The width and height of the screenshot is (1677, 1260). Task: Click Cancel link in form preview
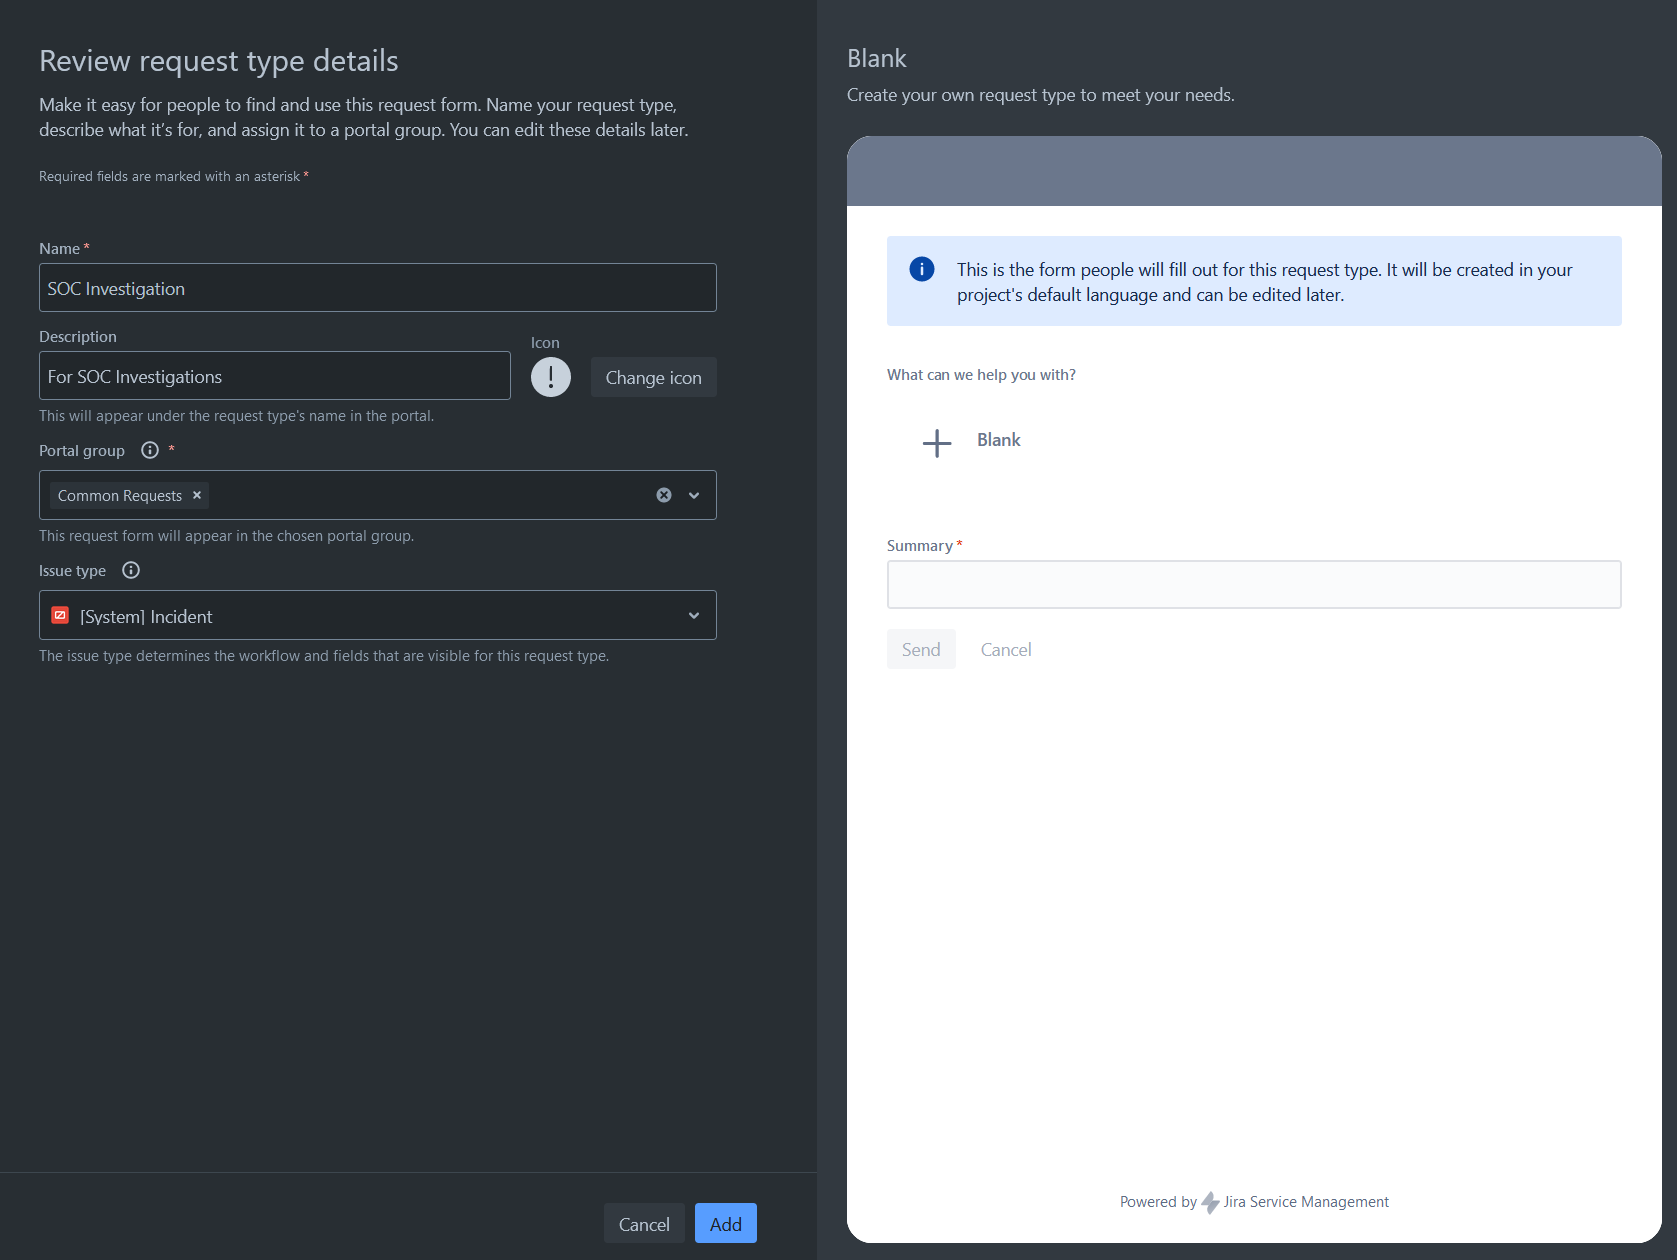tap(1005, 650)
